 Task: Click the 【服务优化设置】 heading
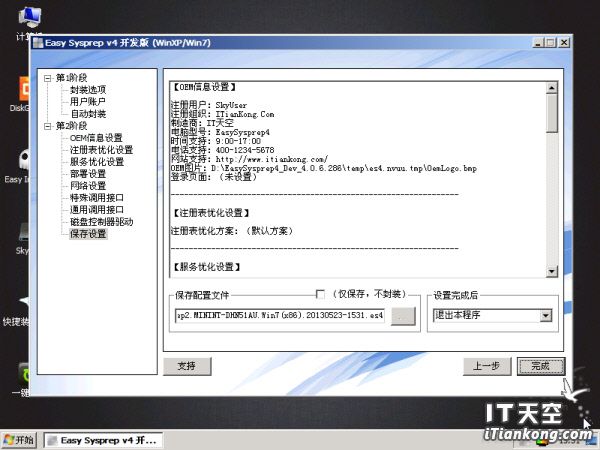point(207,267)
